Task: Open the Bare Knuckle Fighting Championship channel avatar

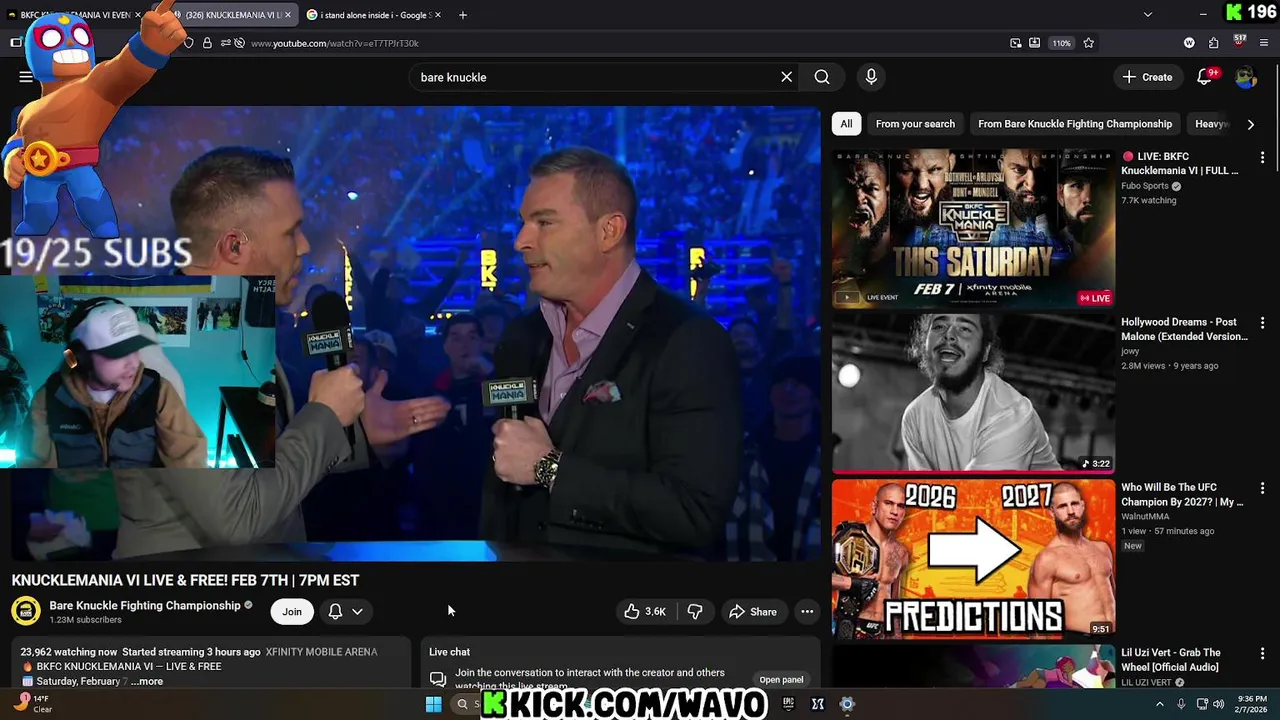Action: coord(26,611)
